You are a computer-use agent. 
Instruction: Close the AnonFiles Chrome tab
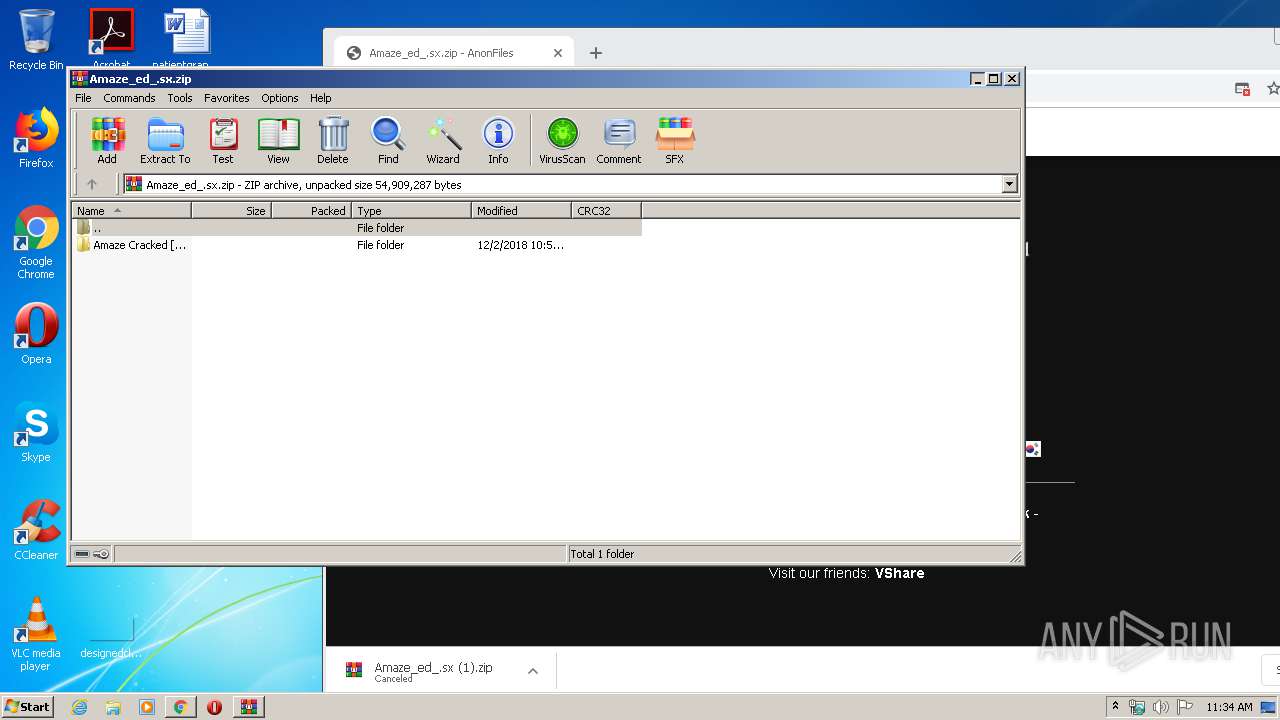558,53
